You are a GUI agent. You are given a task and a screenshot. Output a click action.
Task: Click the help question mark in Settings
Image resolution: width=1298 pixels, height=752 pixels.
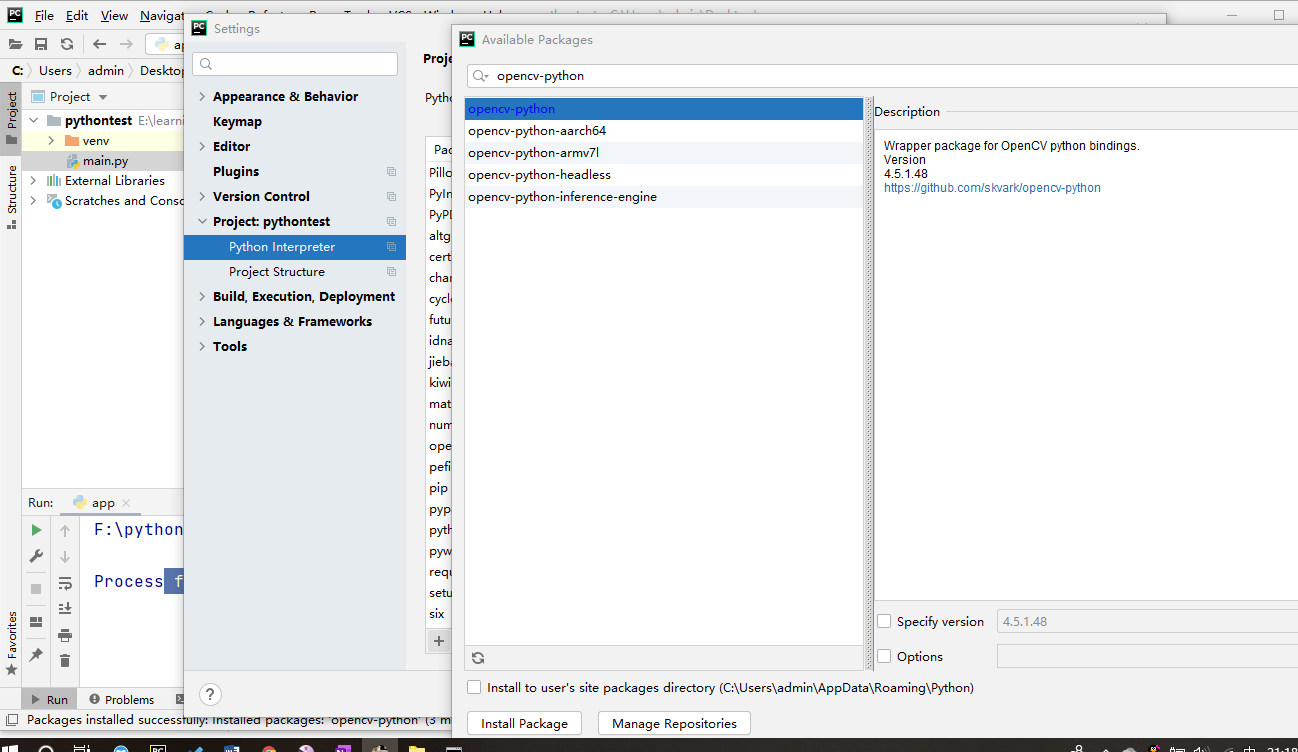coord(210,694)
